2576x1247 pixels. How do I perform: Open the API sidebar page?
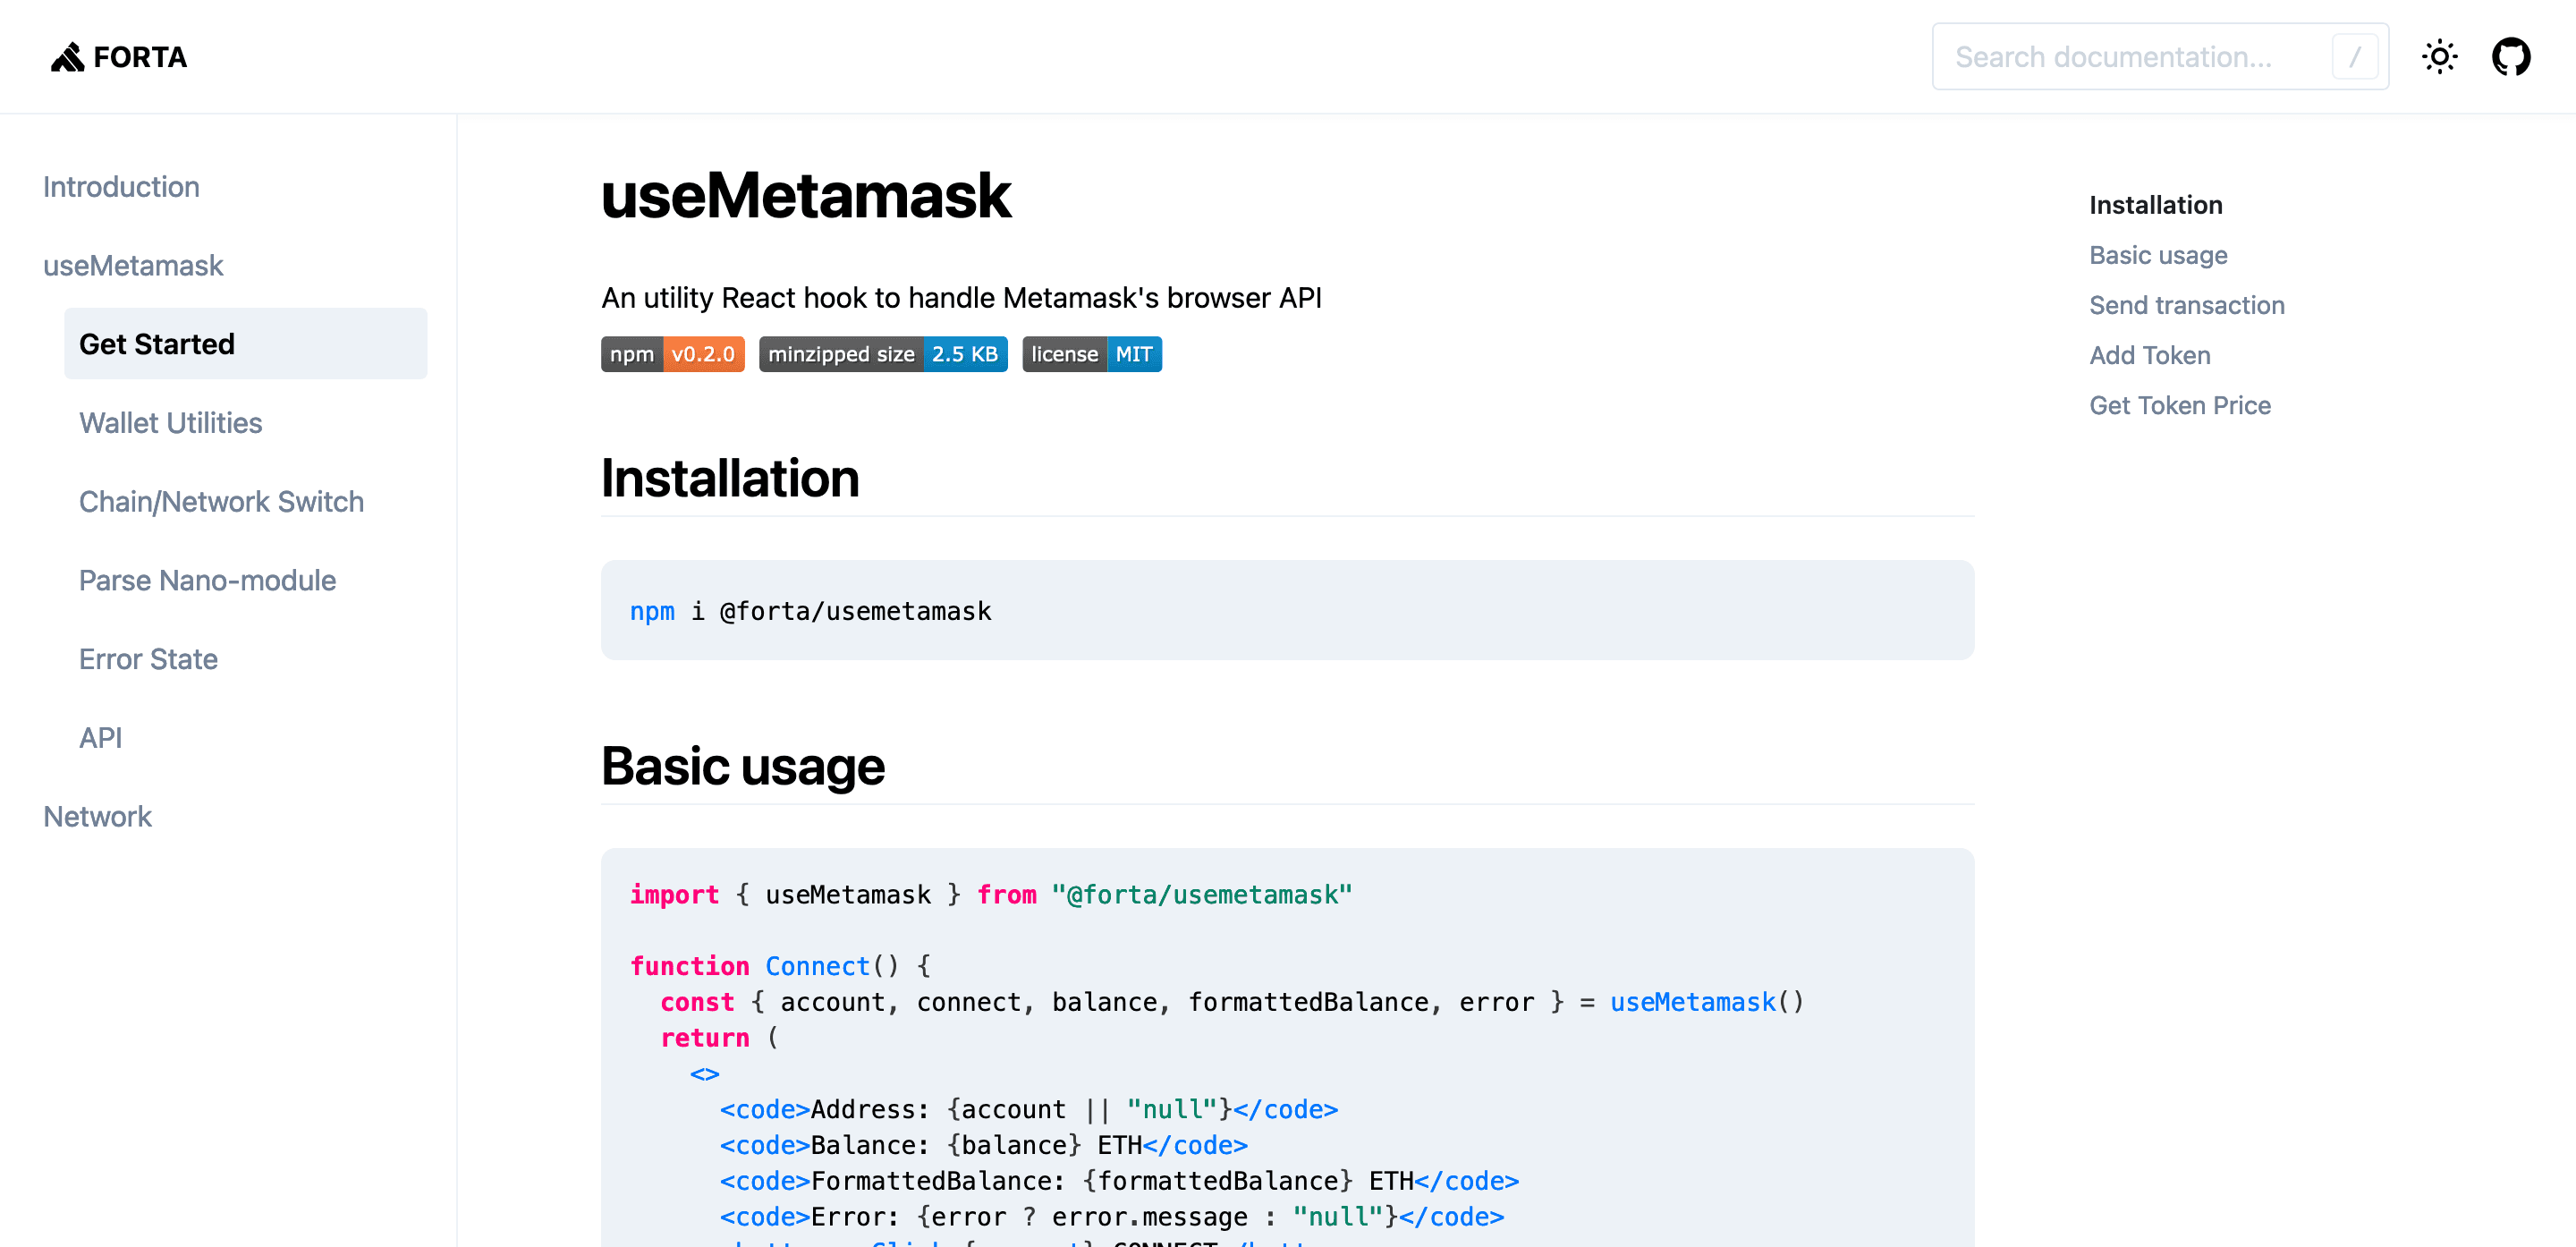pyautogui.click(x=100, y=738)
